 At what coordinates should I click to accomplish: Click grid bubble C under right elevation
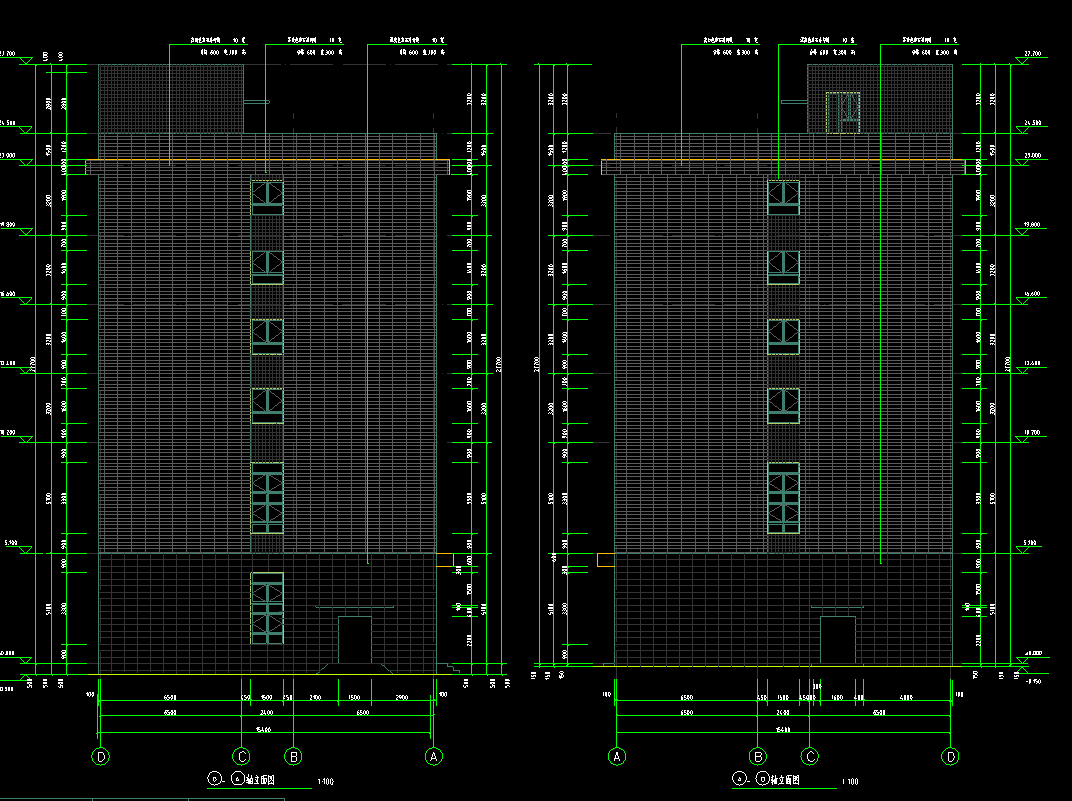click(x=811, y=756)
